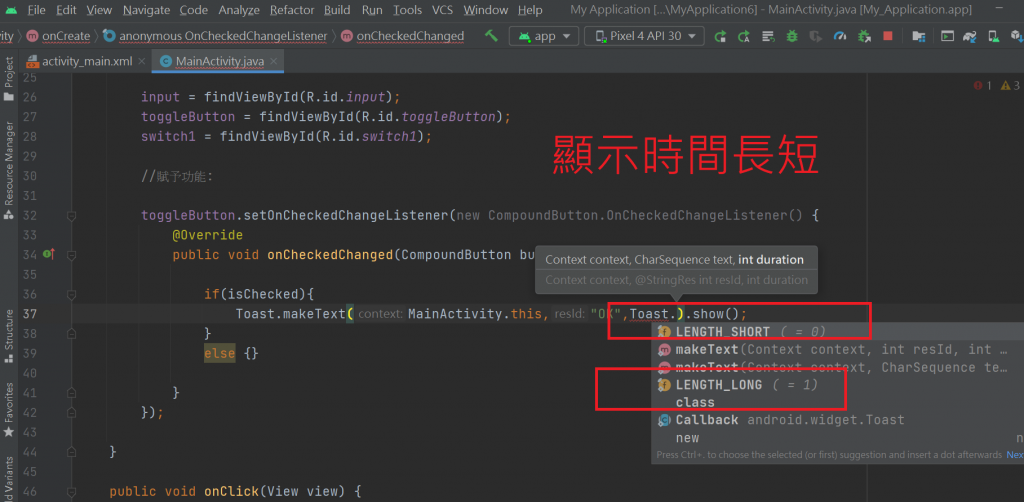Click the Make Project hammer icon

click(x=491, y=36)
